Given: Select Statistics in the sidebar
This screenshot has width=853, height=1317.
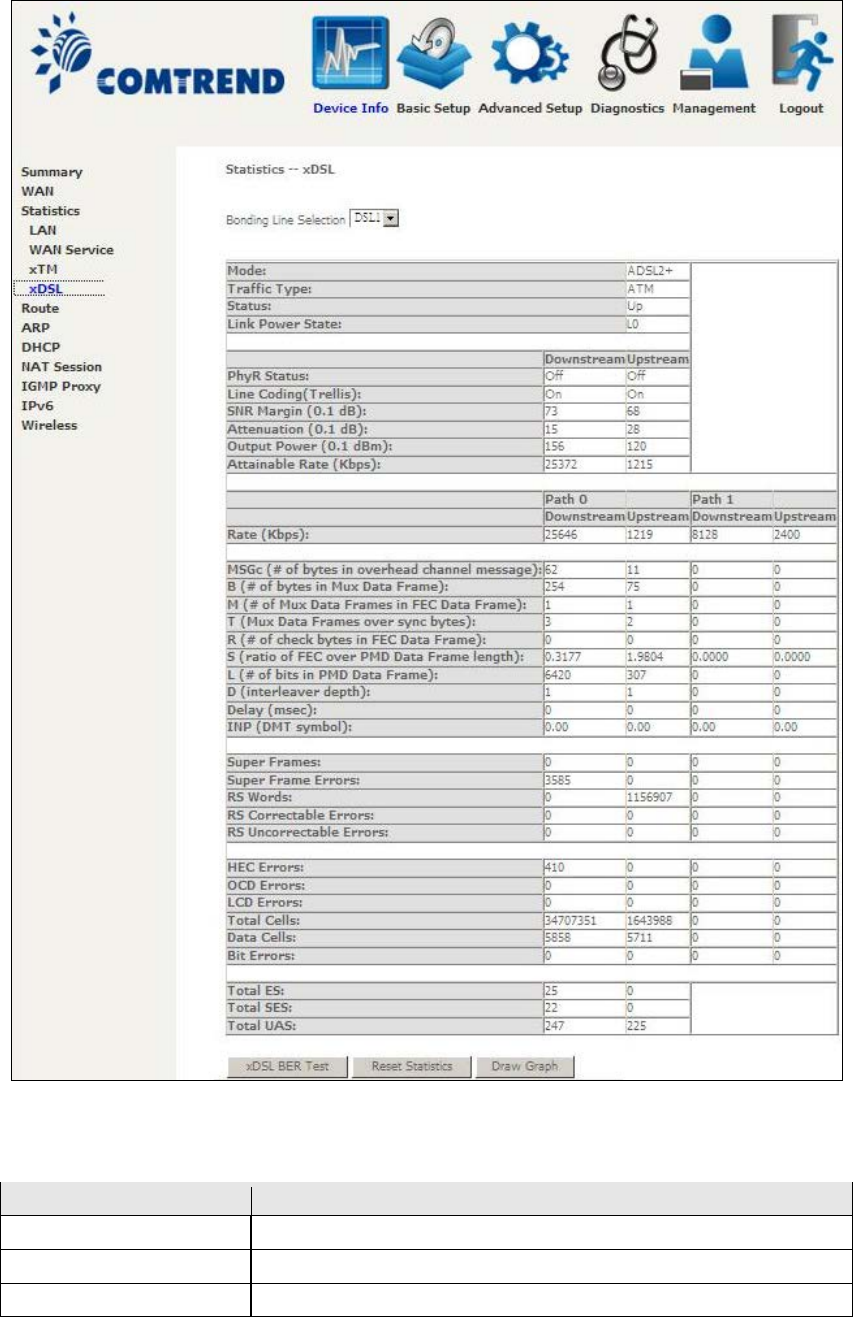Looking at the screenshot, I should [51, 211].
